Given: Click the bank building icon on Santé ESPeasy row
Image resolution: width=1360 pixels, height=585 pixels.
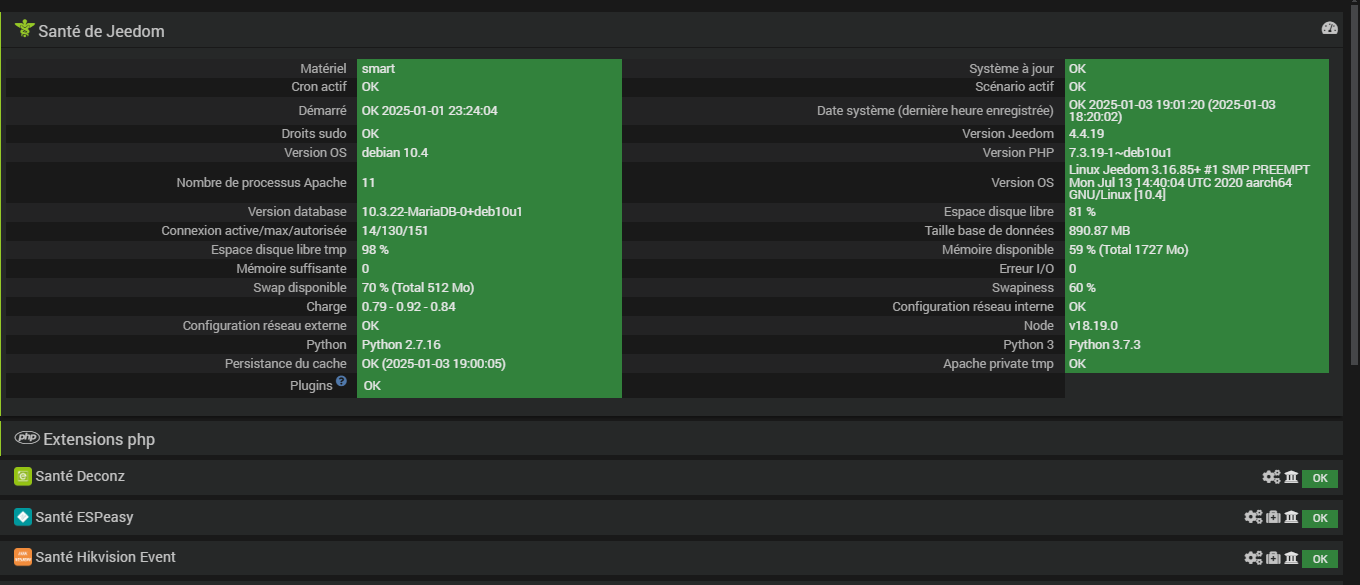Looking at the screenshot, I should coord(1291,517).
